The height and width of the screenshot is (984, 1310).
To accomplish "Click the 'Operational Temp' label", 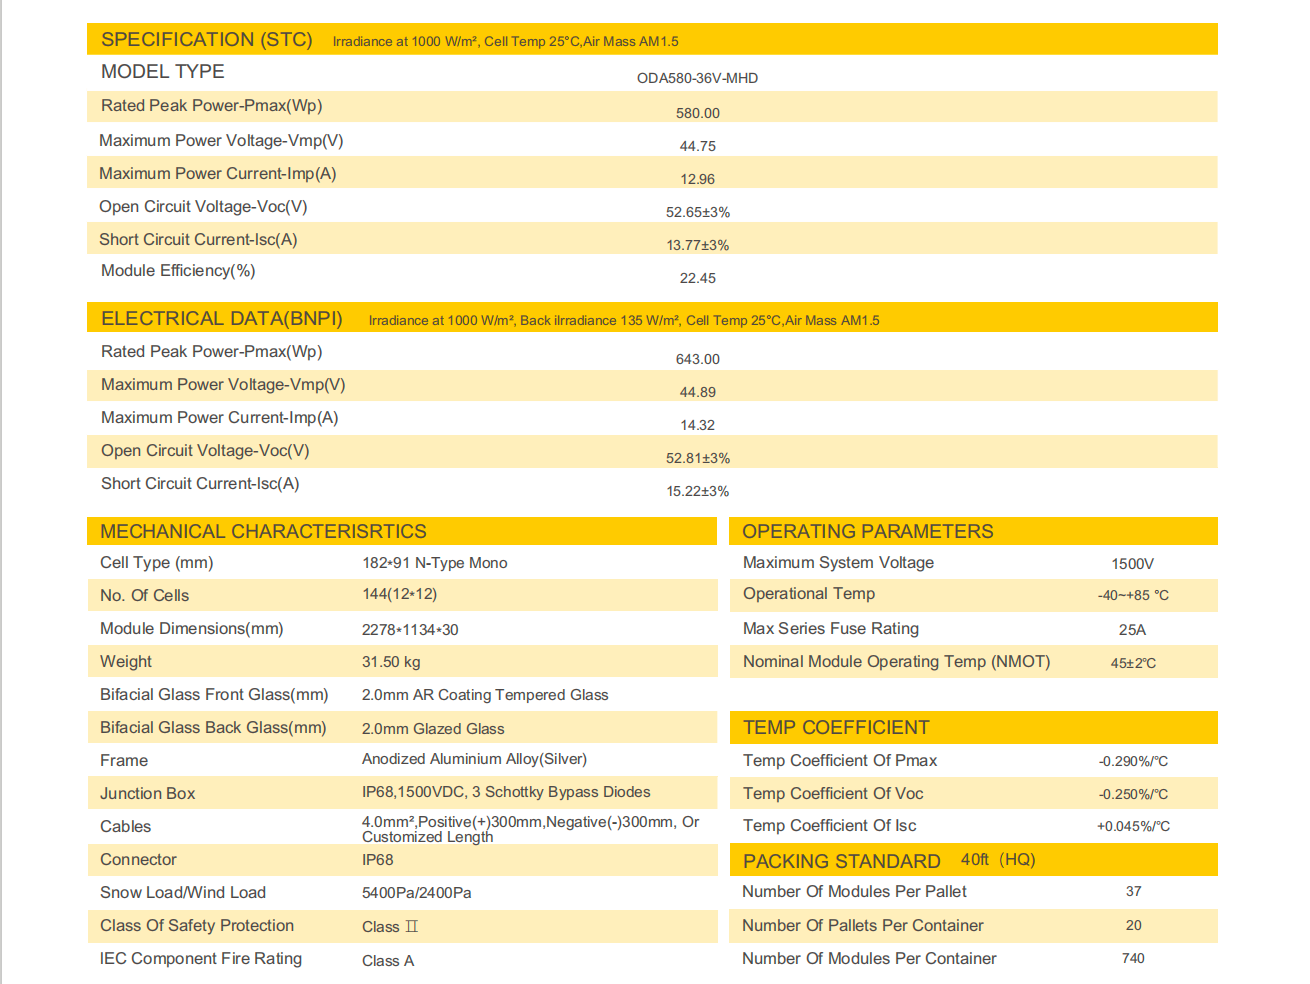I will tap(809, 594).
